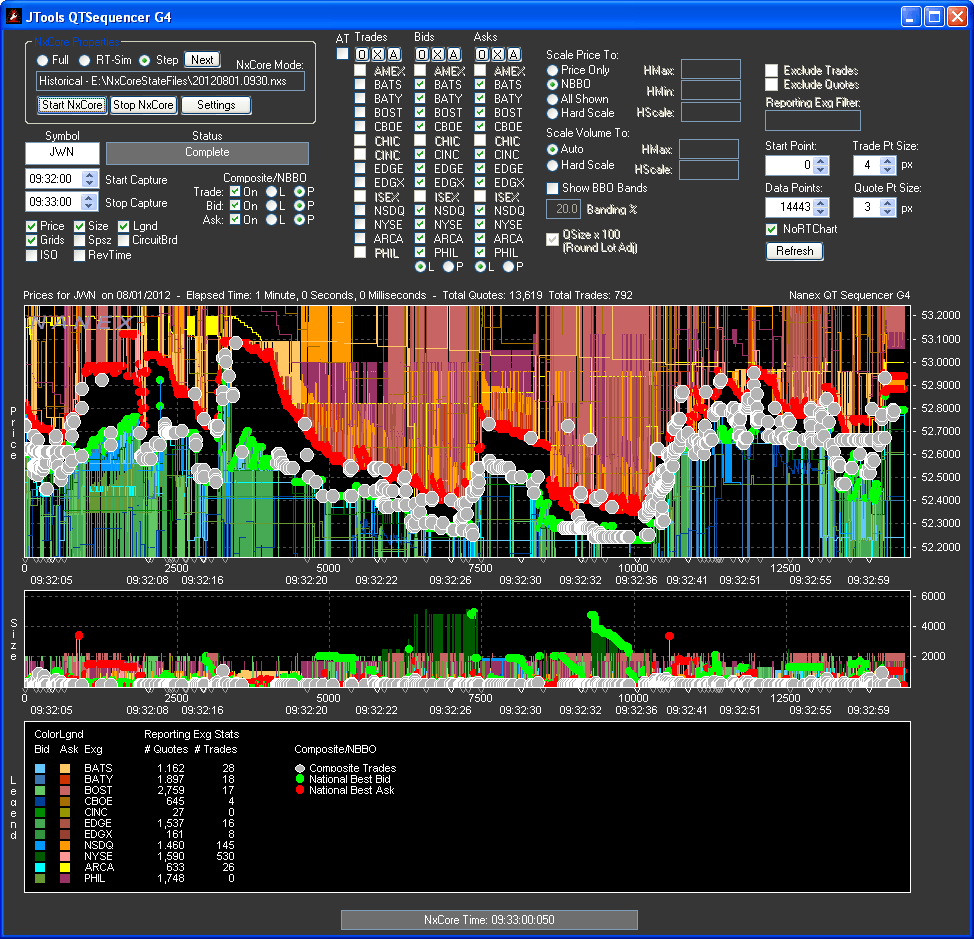Screen dimensions: 974x939
Task: Click the JTools app icon in title bar
Action: point(13,16)
